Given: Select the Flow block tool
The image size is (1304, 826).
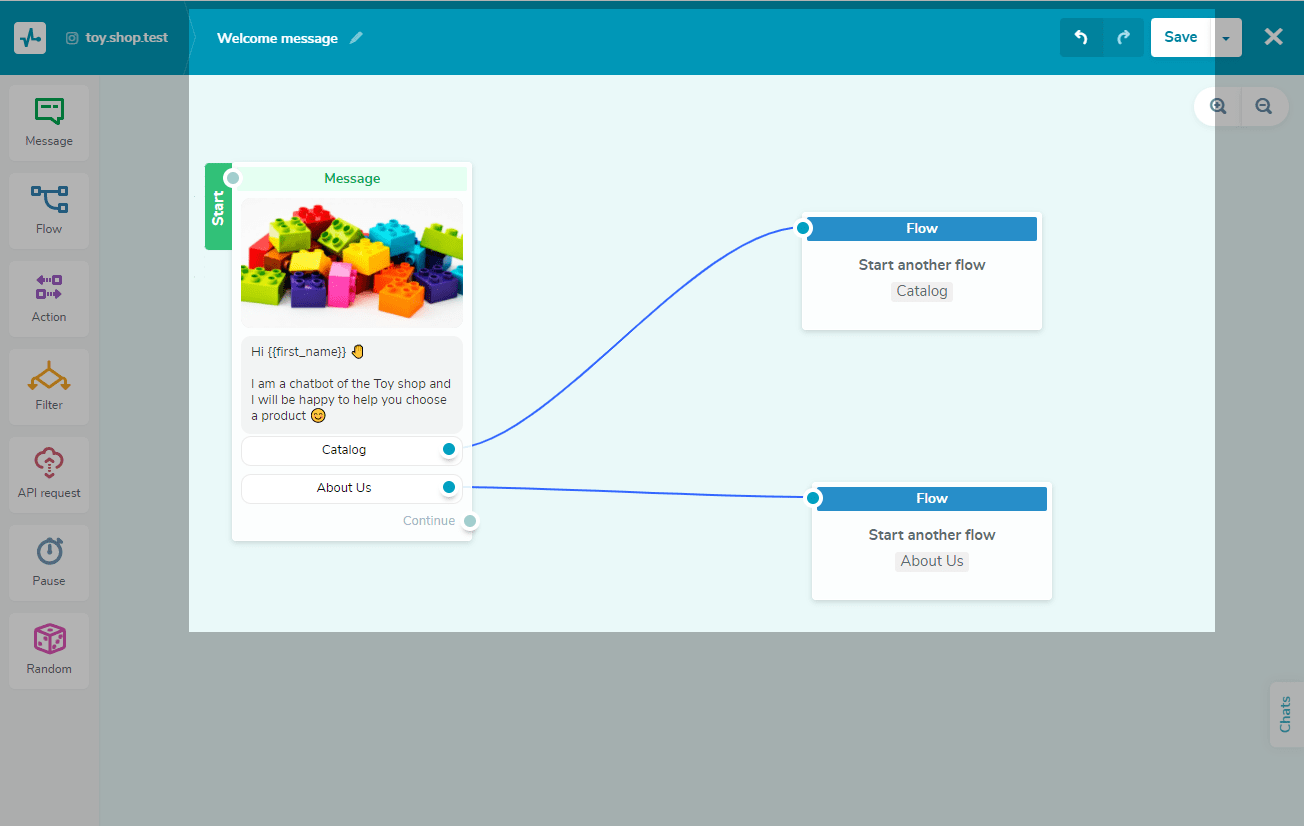Looking at the screenshot, I should (48, 210).
